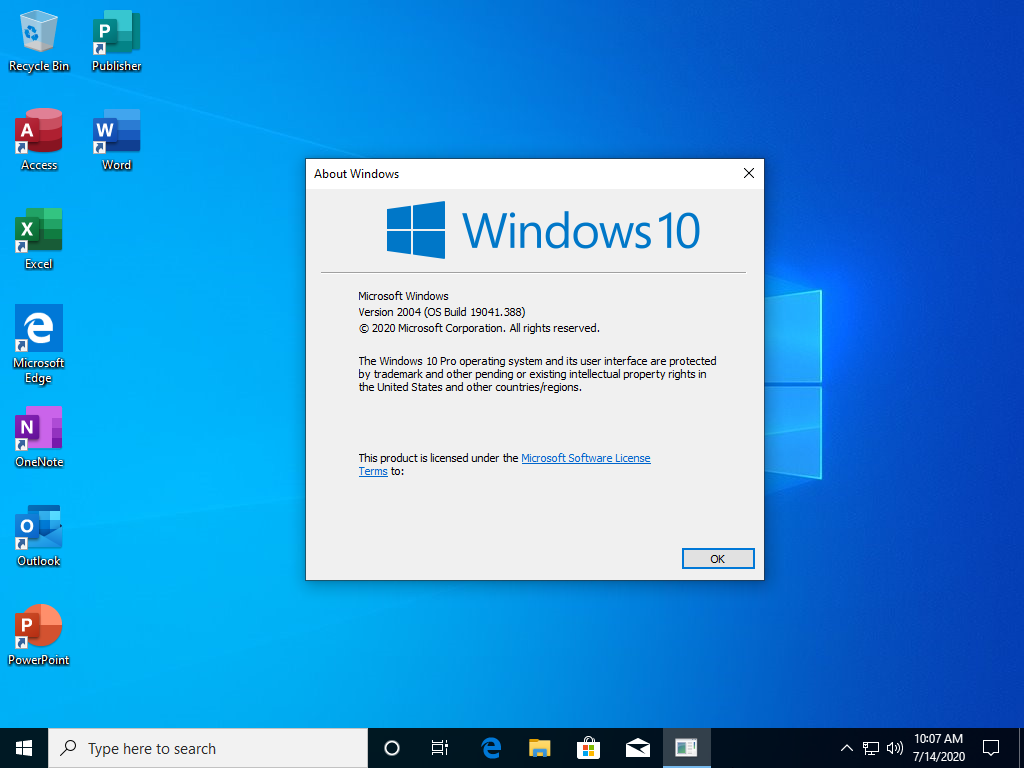1024x768 pixels.
Task: Open Microsoft Store from the taskbar
Action: coord(588,748)
